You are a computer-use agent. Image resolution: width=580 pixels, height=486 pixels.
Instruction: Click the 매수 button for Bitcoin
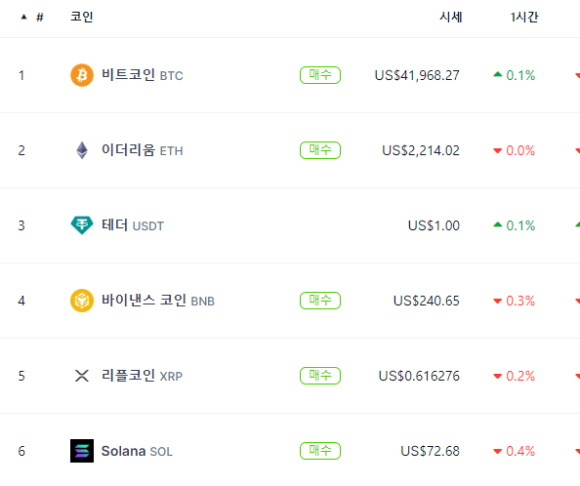(x=320, y=75)
